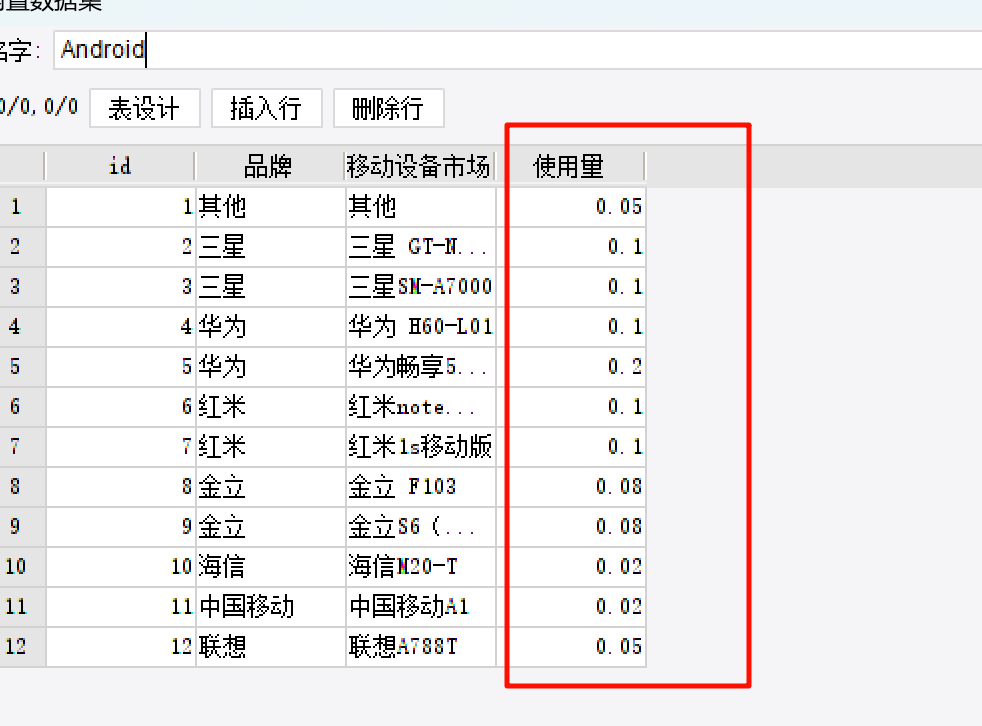Click brand cell 其他 in row 1
This screenshot has height=726, width=982.
point(271,207)
